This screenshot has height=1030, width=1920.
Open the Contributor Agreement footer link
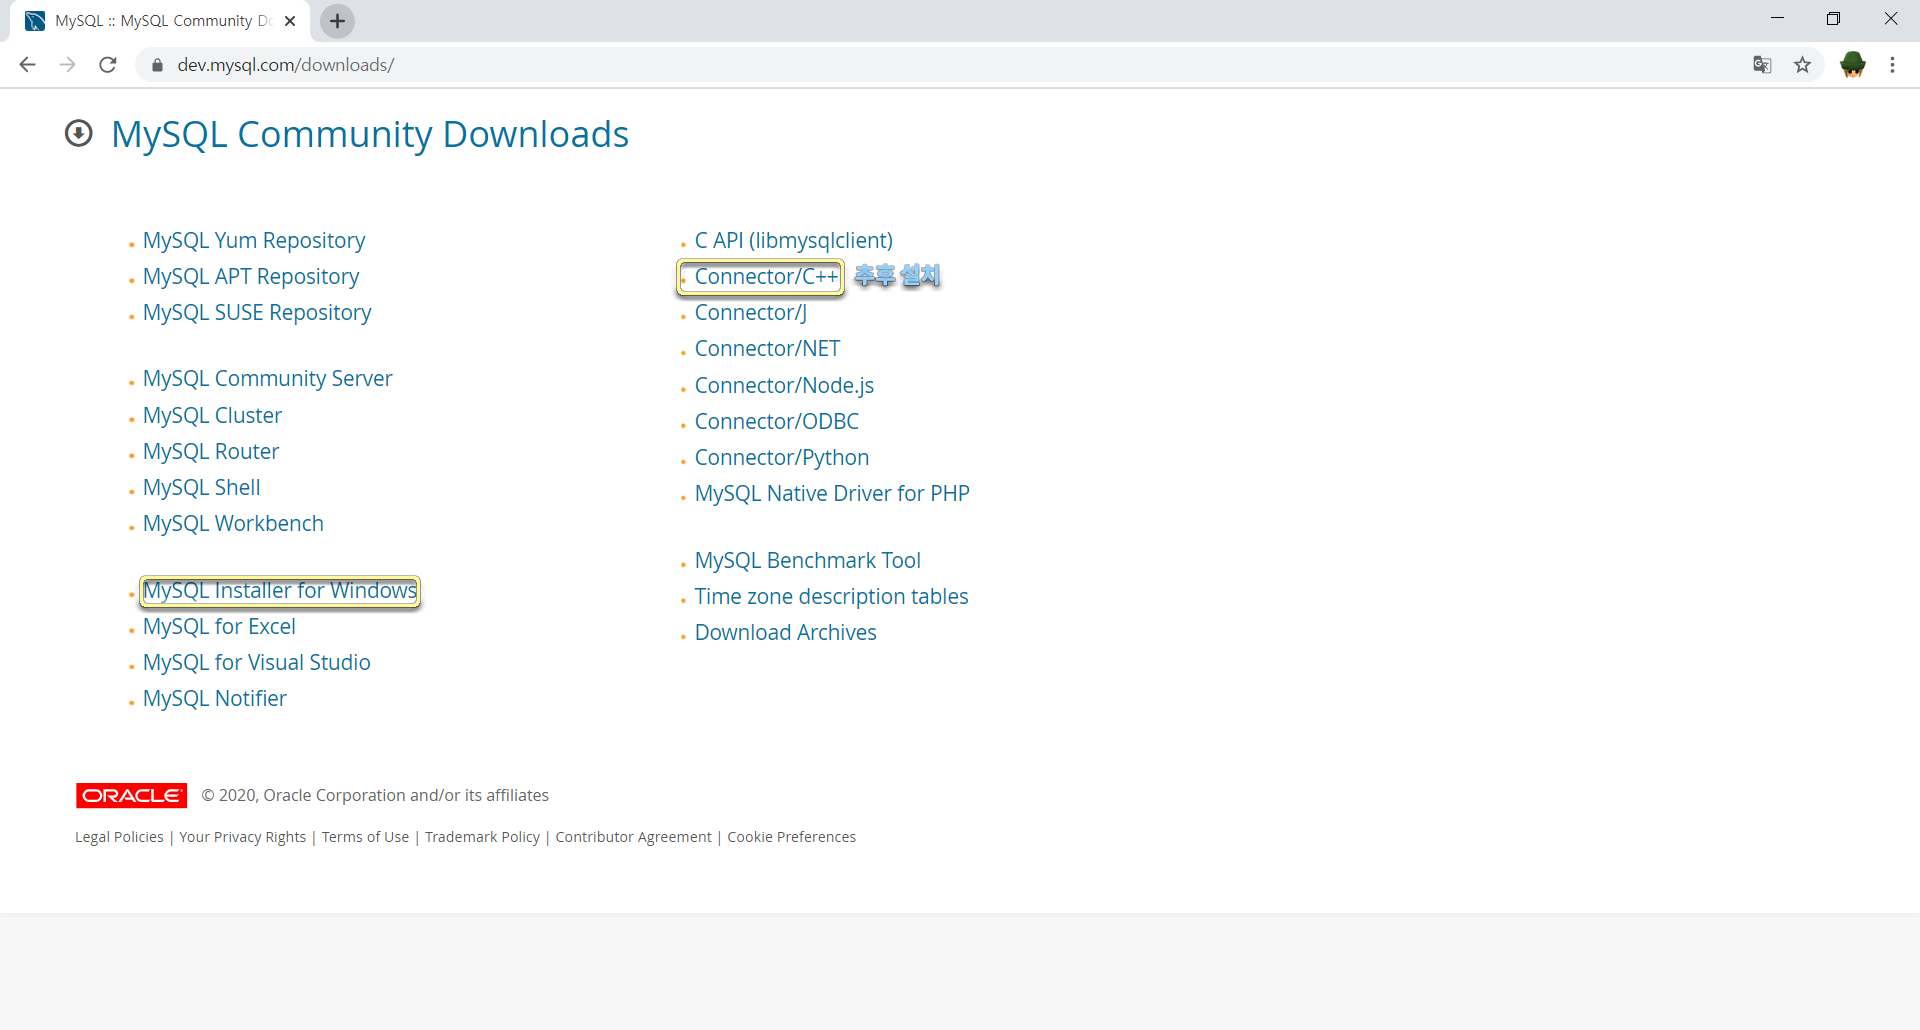click(633, 837)
